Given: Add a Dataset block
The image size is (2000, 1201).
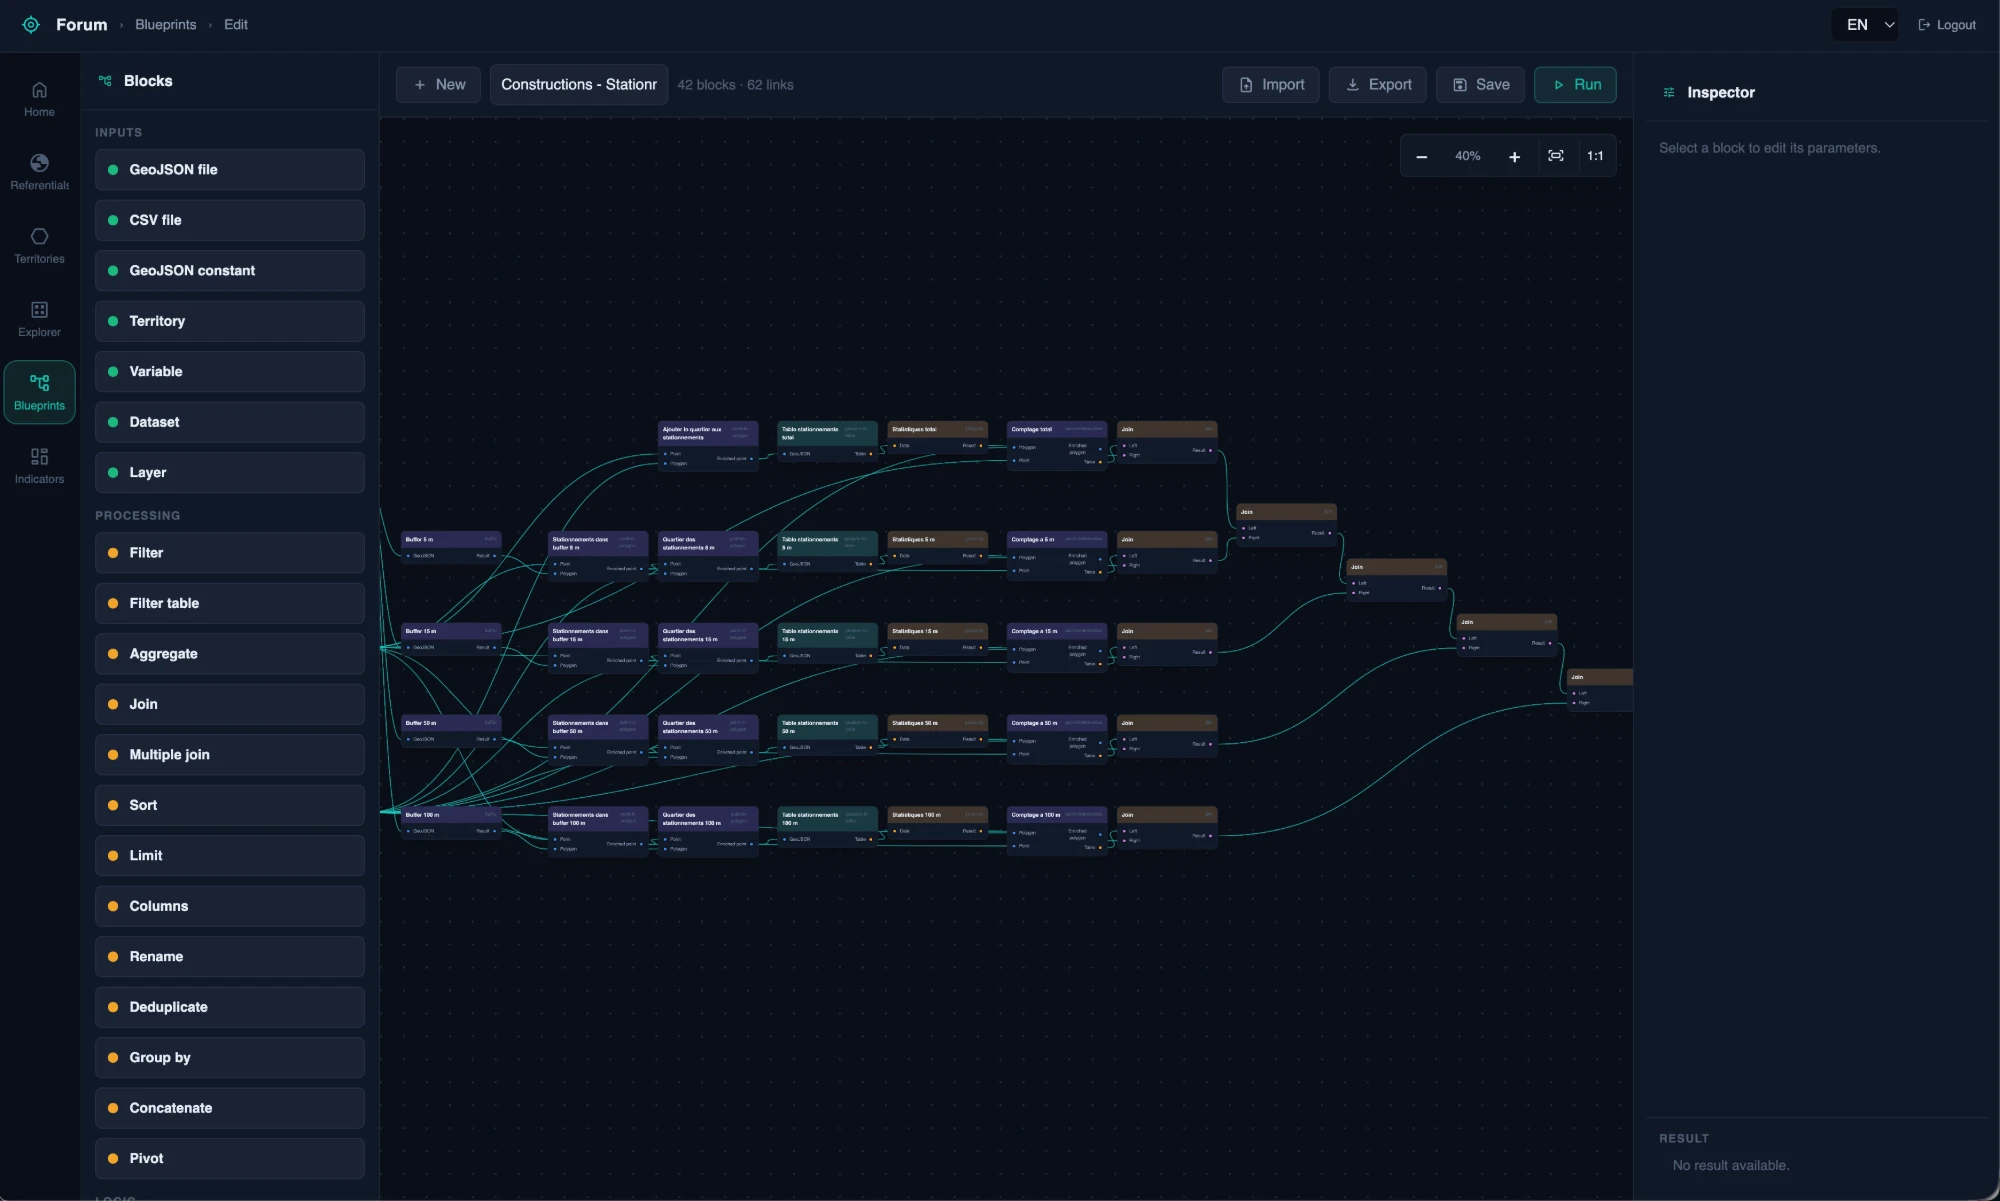Looking at the screenshot, I should point(230,422).
